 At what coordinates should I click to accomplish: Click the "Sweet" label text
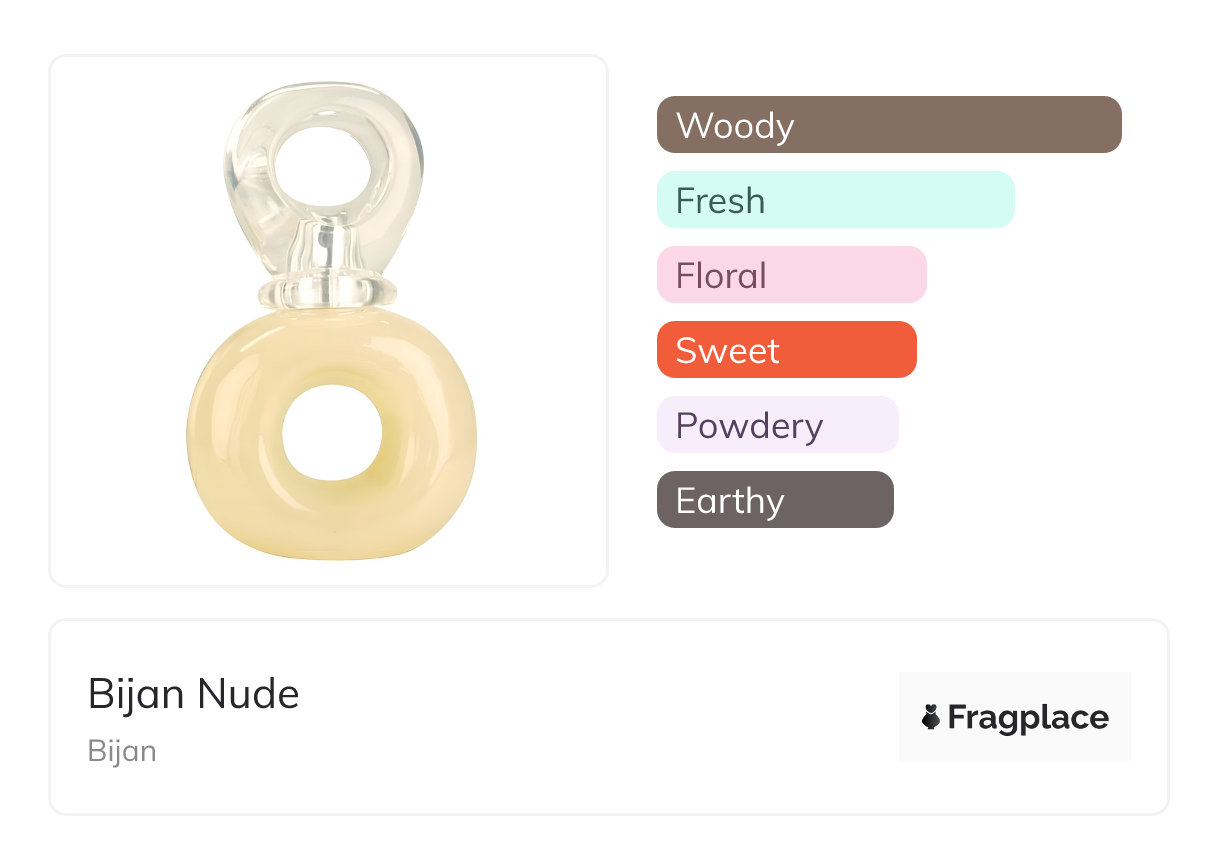click(727, 351)
